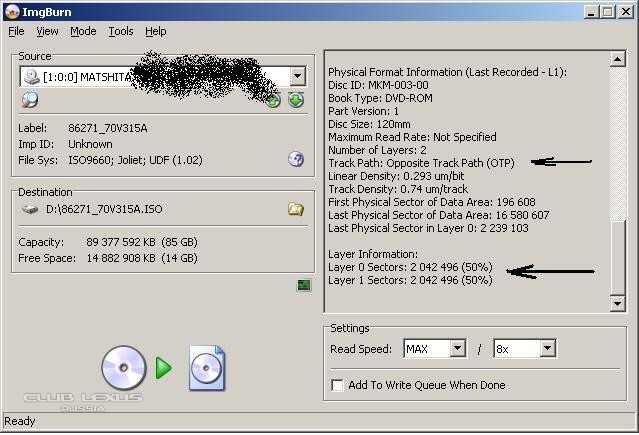Open the MAX read speed dropdown

click(457, 349)
